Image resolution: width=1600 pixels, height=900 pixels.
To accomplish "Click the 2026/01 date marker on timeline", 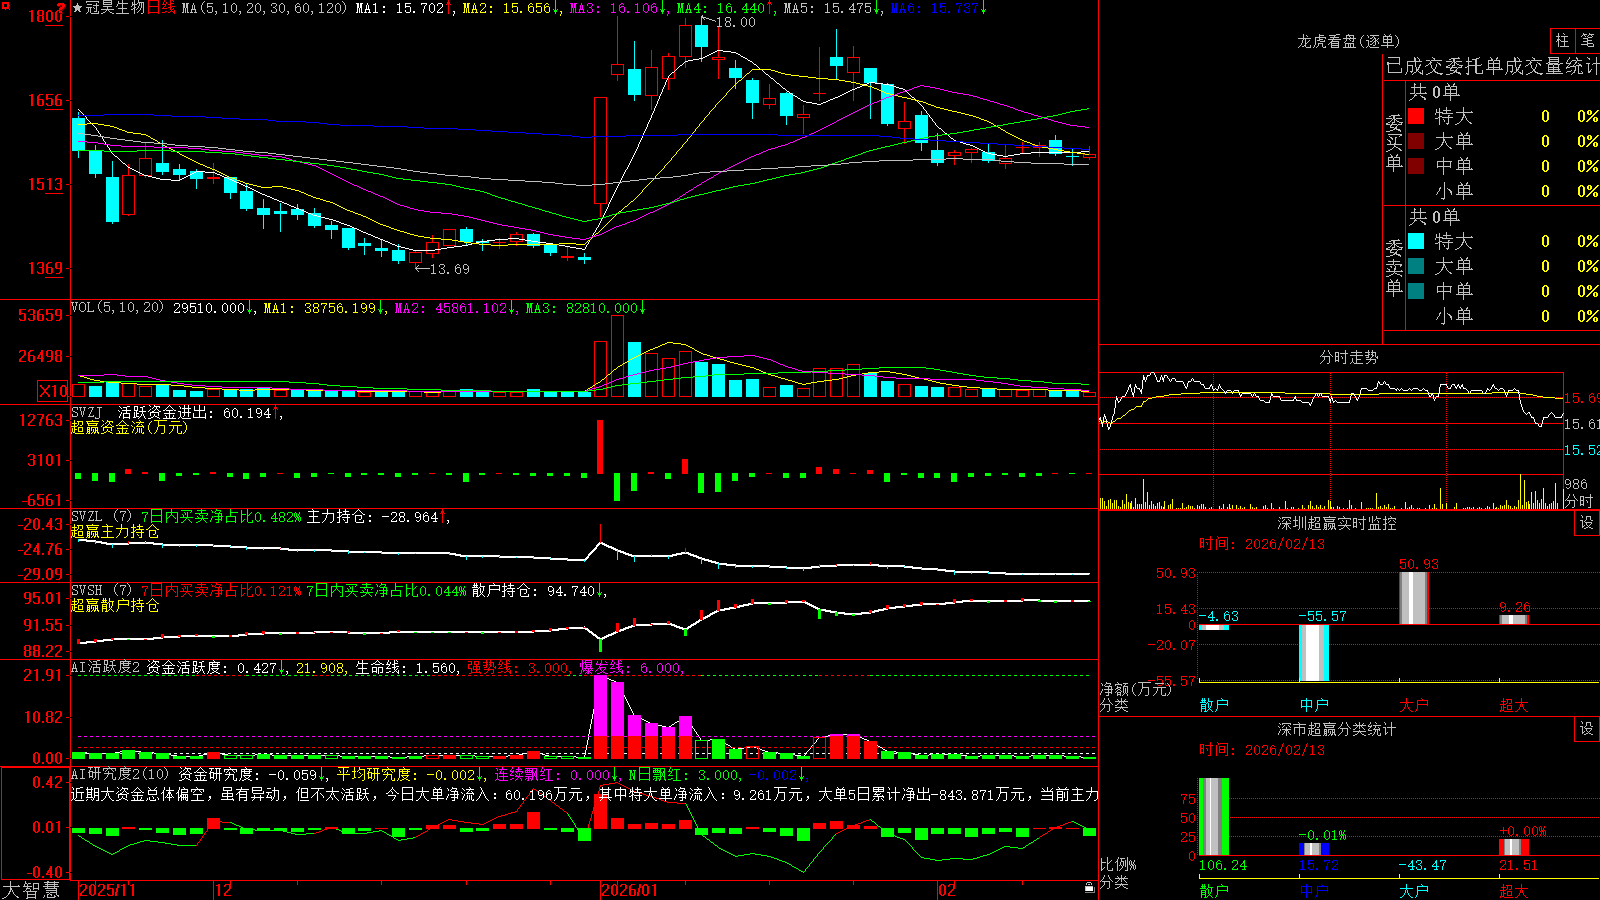I will pyautogui.click(x=629, y=890).
